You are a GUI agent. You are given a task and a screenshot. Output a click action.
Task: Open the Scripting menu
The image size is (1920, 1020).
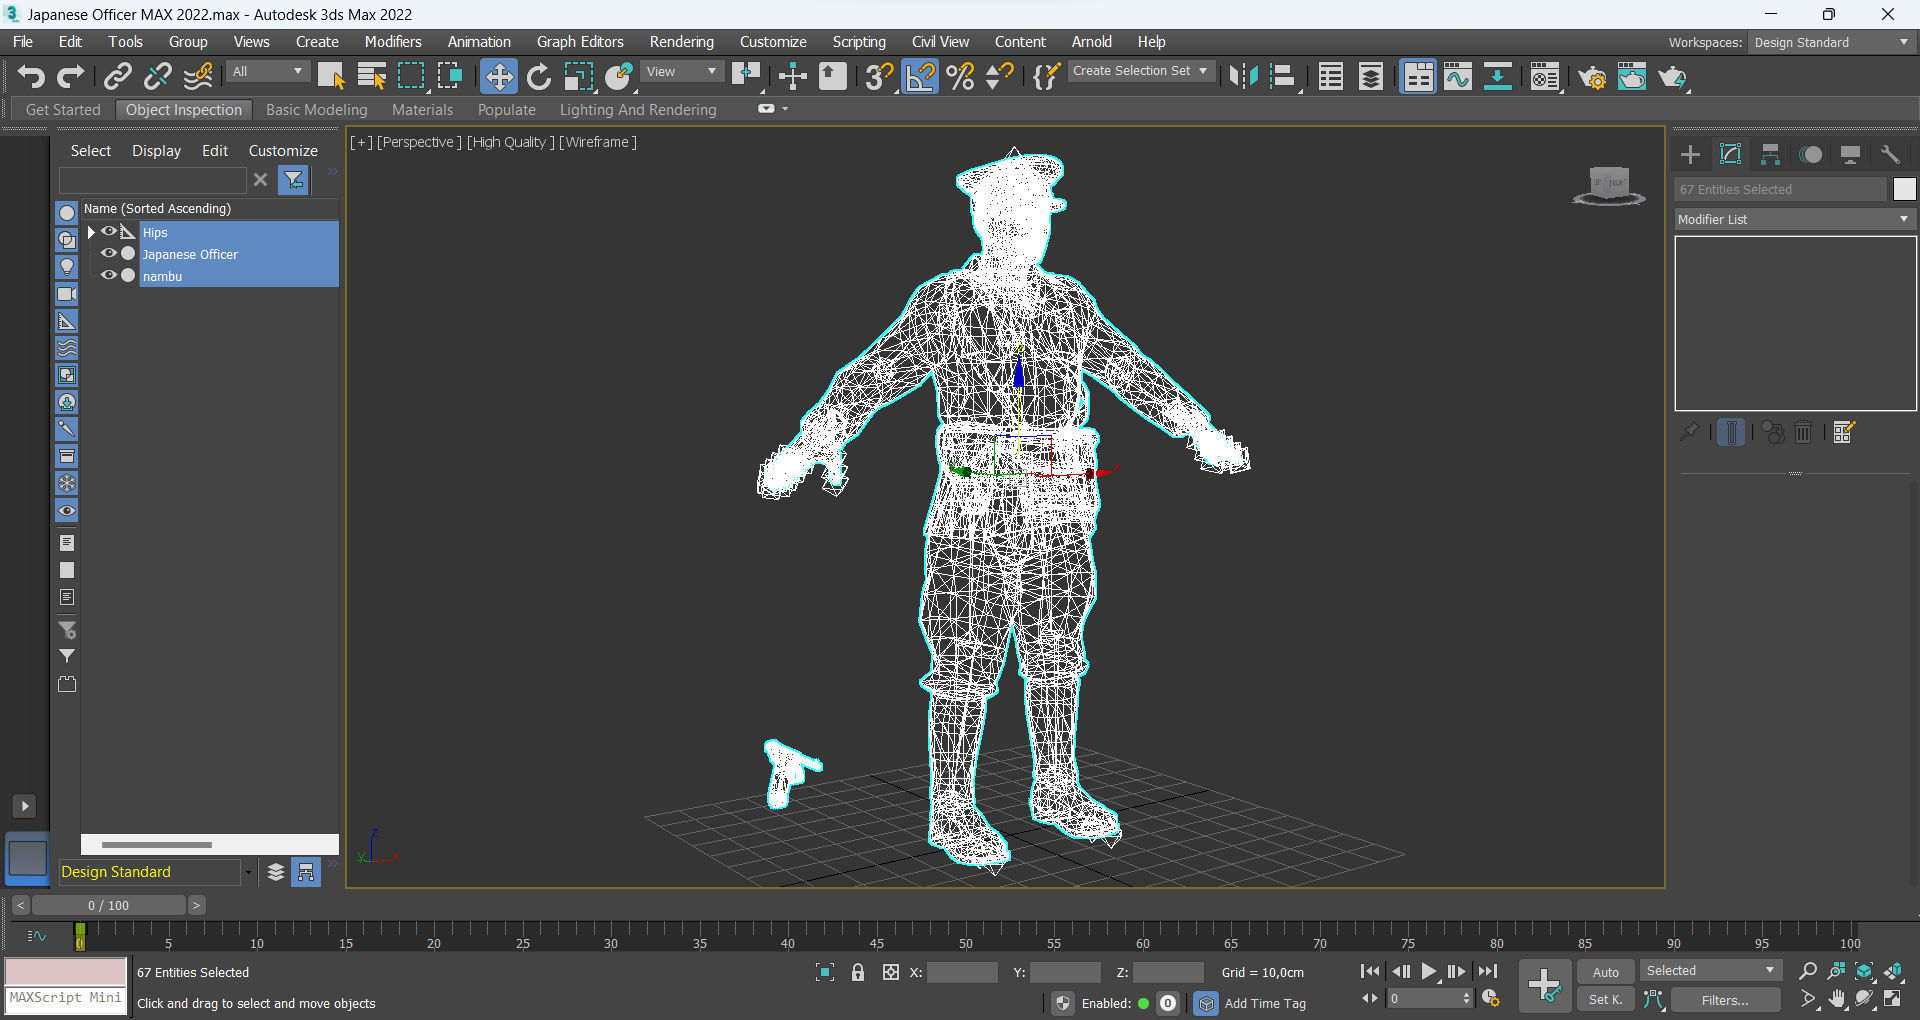pos(859,42)
